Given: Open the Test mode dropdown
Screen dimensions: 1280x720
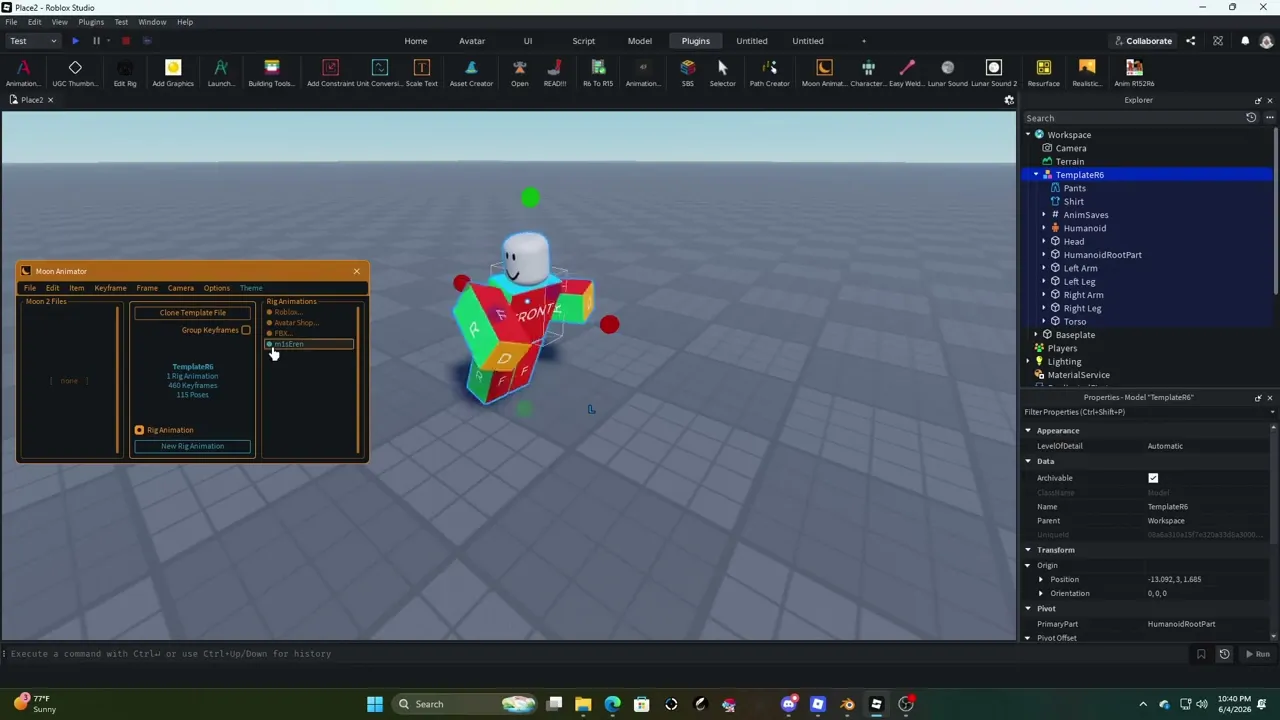Looking at the screenshot, I should (33, 41).
